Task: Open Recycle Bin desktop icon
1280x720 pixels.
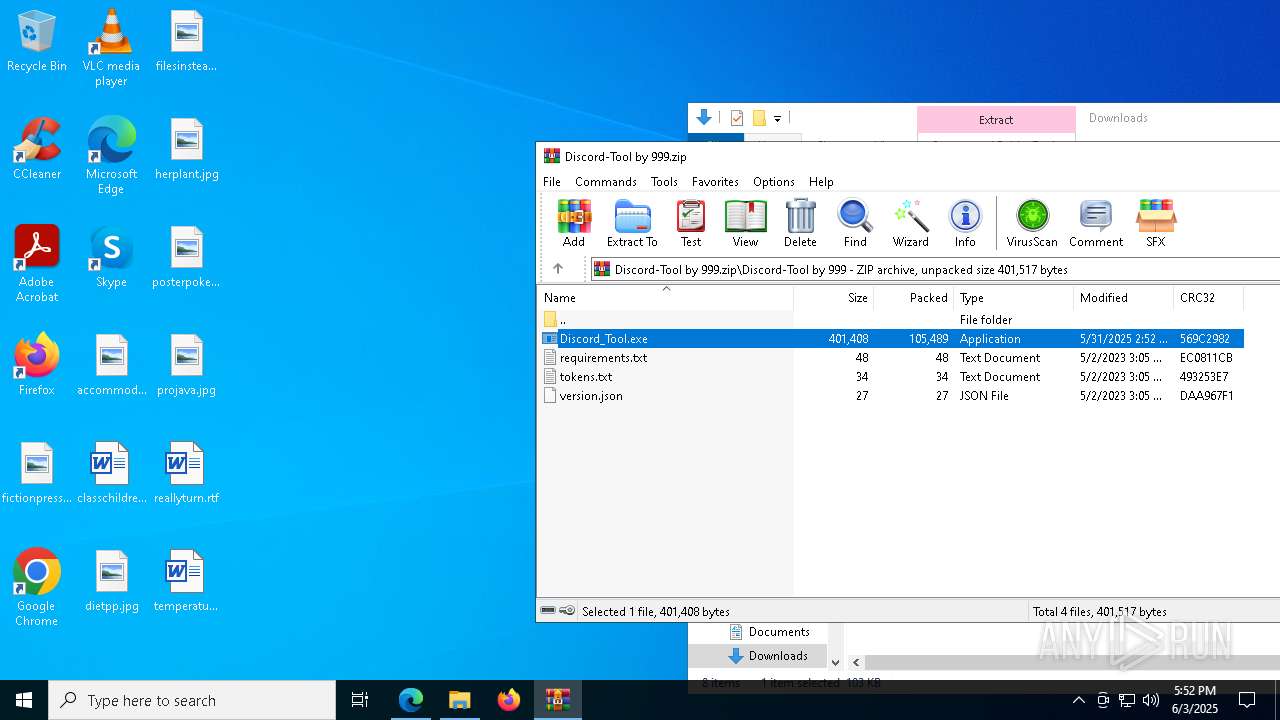Action: pos(37,42)
